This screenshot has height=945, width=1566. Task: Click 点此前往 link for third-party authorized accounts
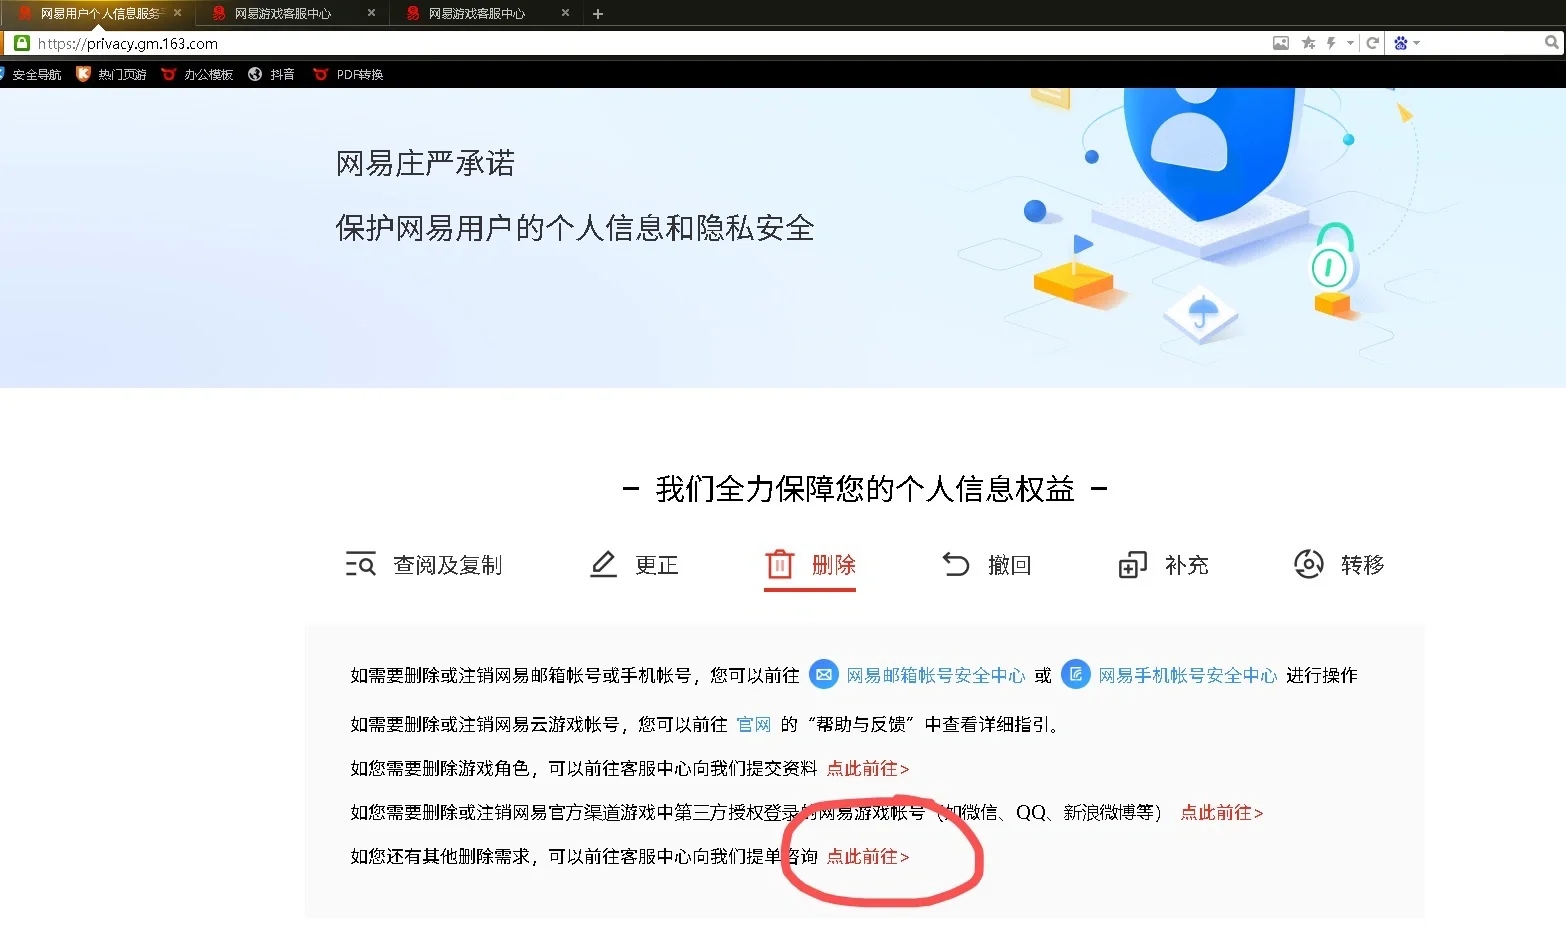[1222, 812]
